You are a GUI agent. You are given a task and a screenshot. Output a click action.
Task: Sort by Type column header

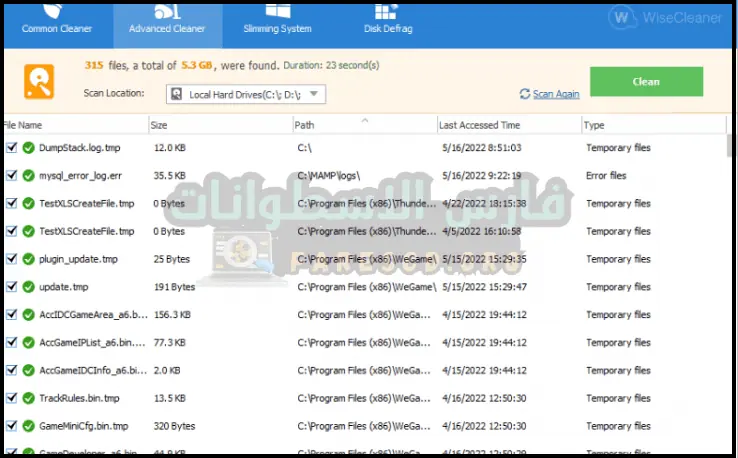coord(654,125)
